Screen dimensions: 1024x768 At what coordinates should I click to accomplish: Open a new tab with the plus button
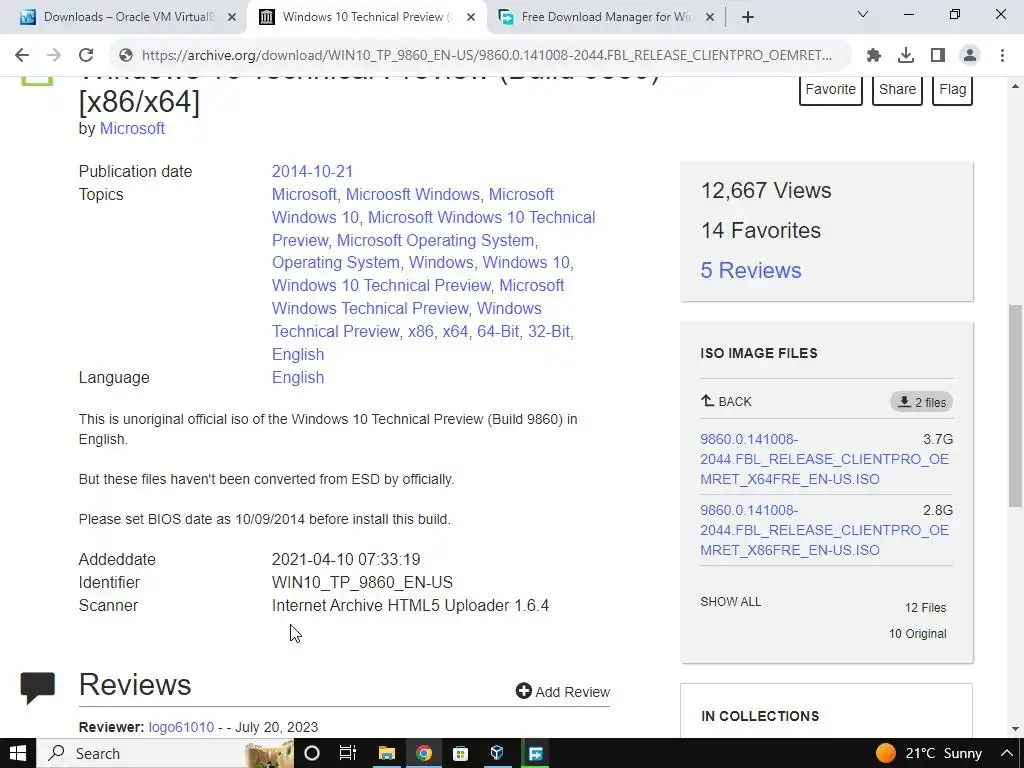tap(748, 17)
